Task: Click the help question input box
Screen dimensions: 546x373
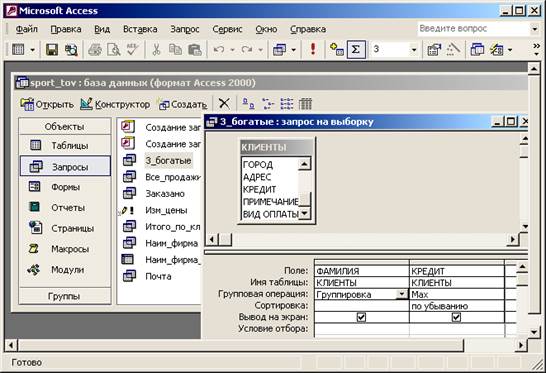Action: (474, 29)
